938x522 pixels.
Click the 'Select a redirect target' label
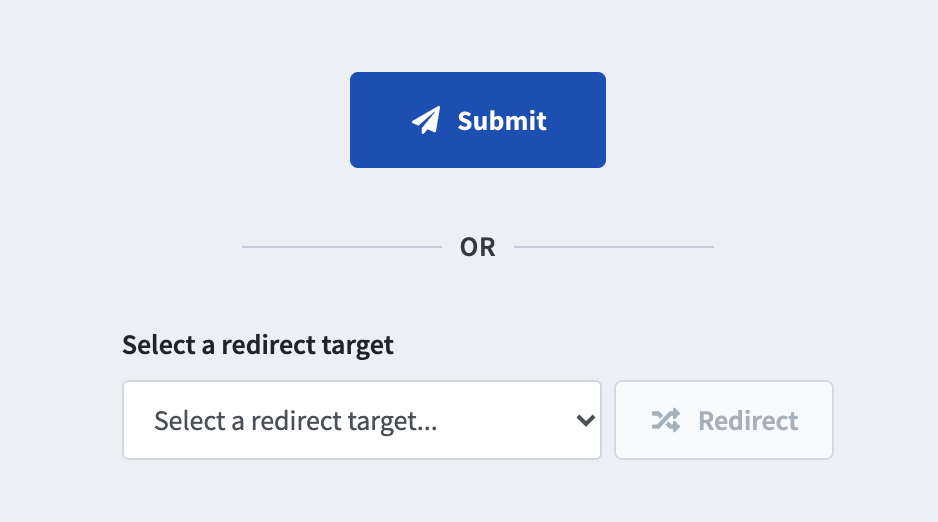(258, 345)
